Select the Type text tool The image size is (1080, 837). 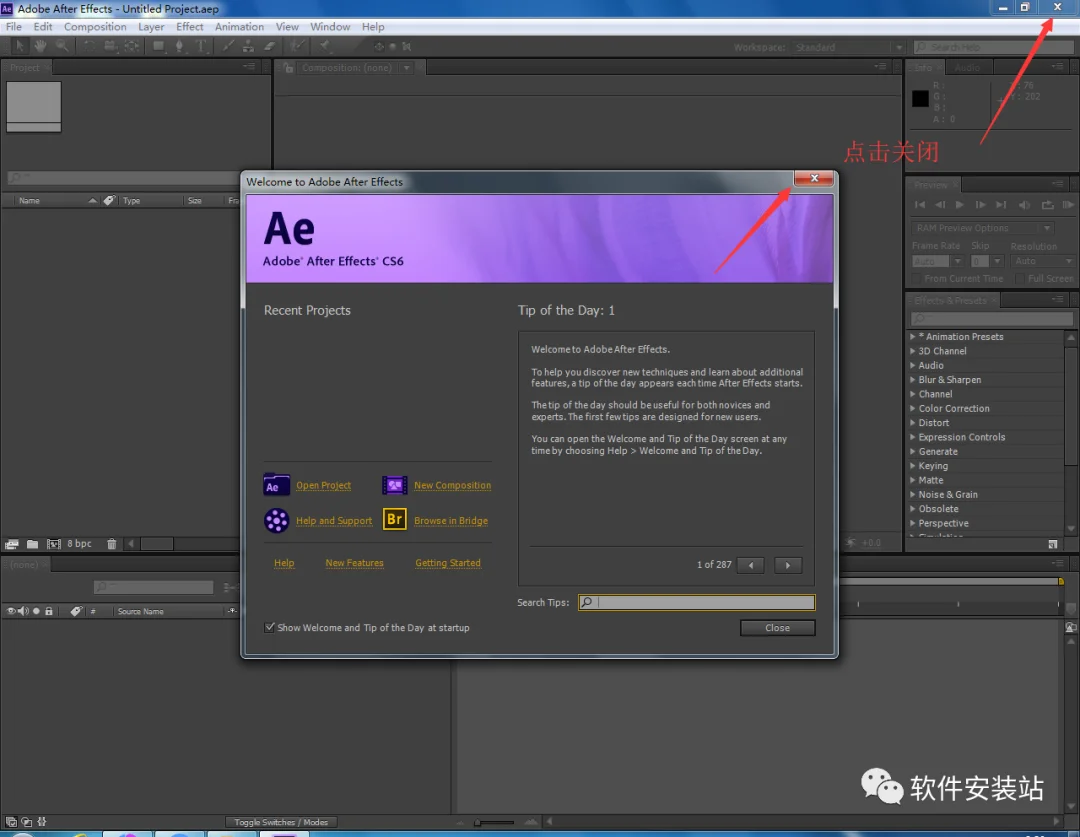click(201, 46)
